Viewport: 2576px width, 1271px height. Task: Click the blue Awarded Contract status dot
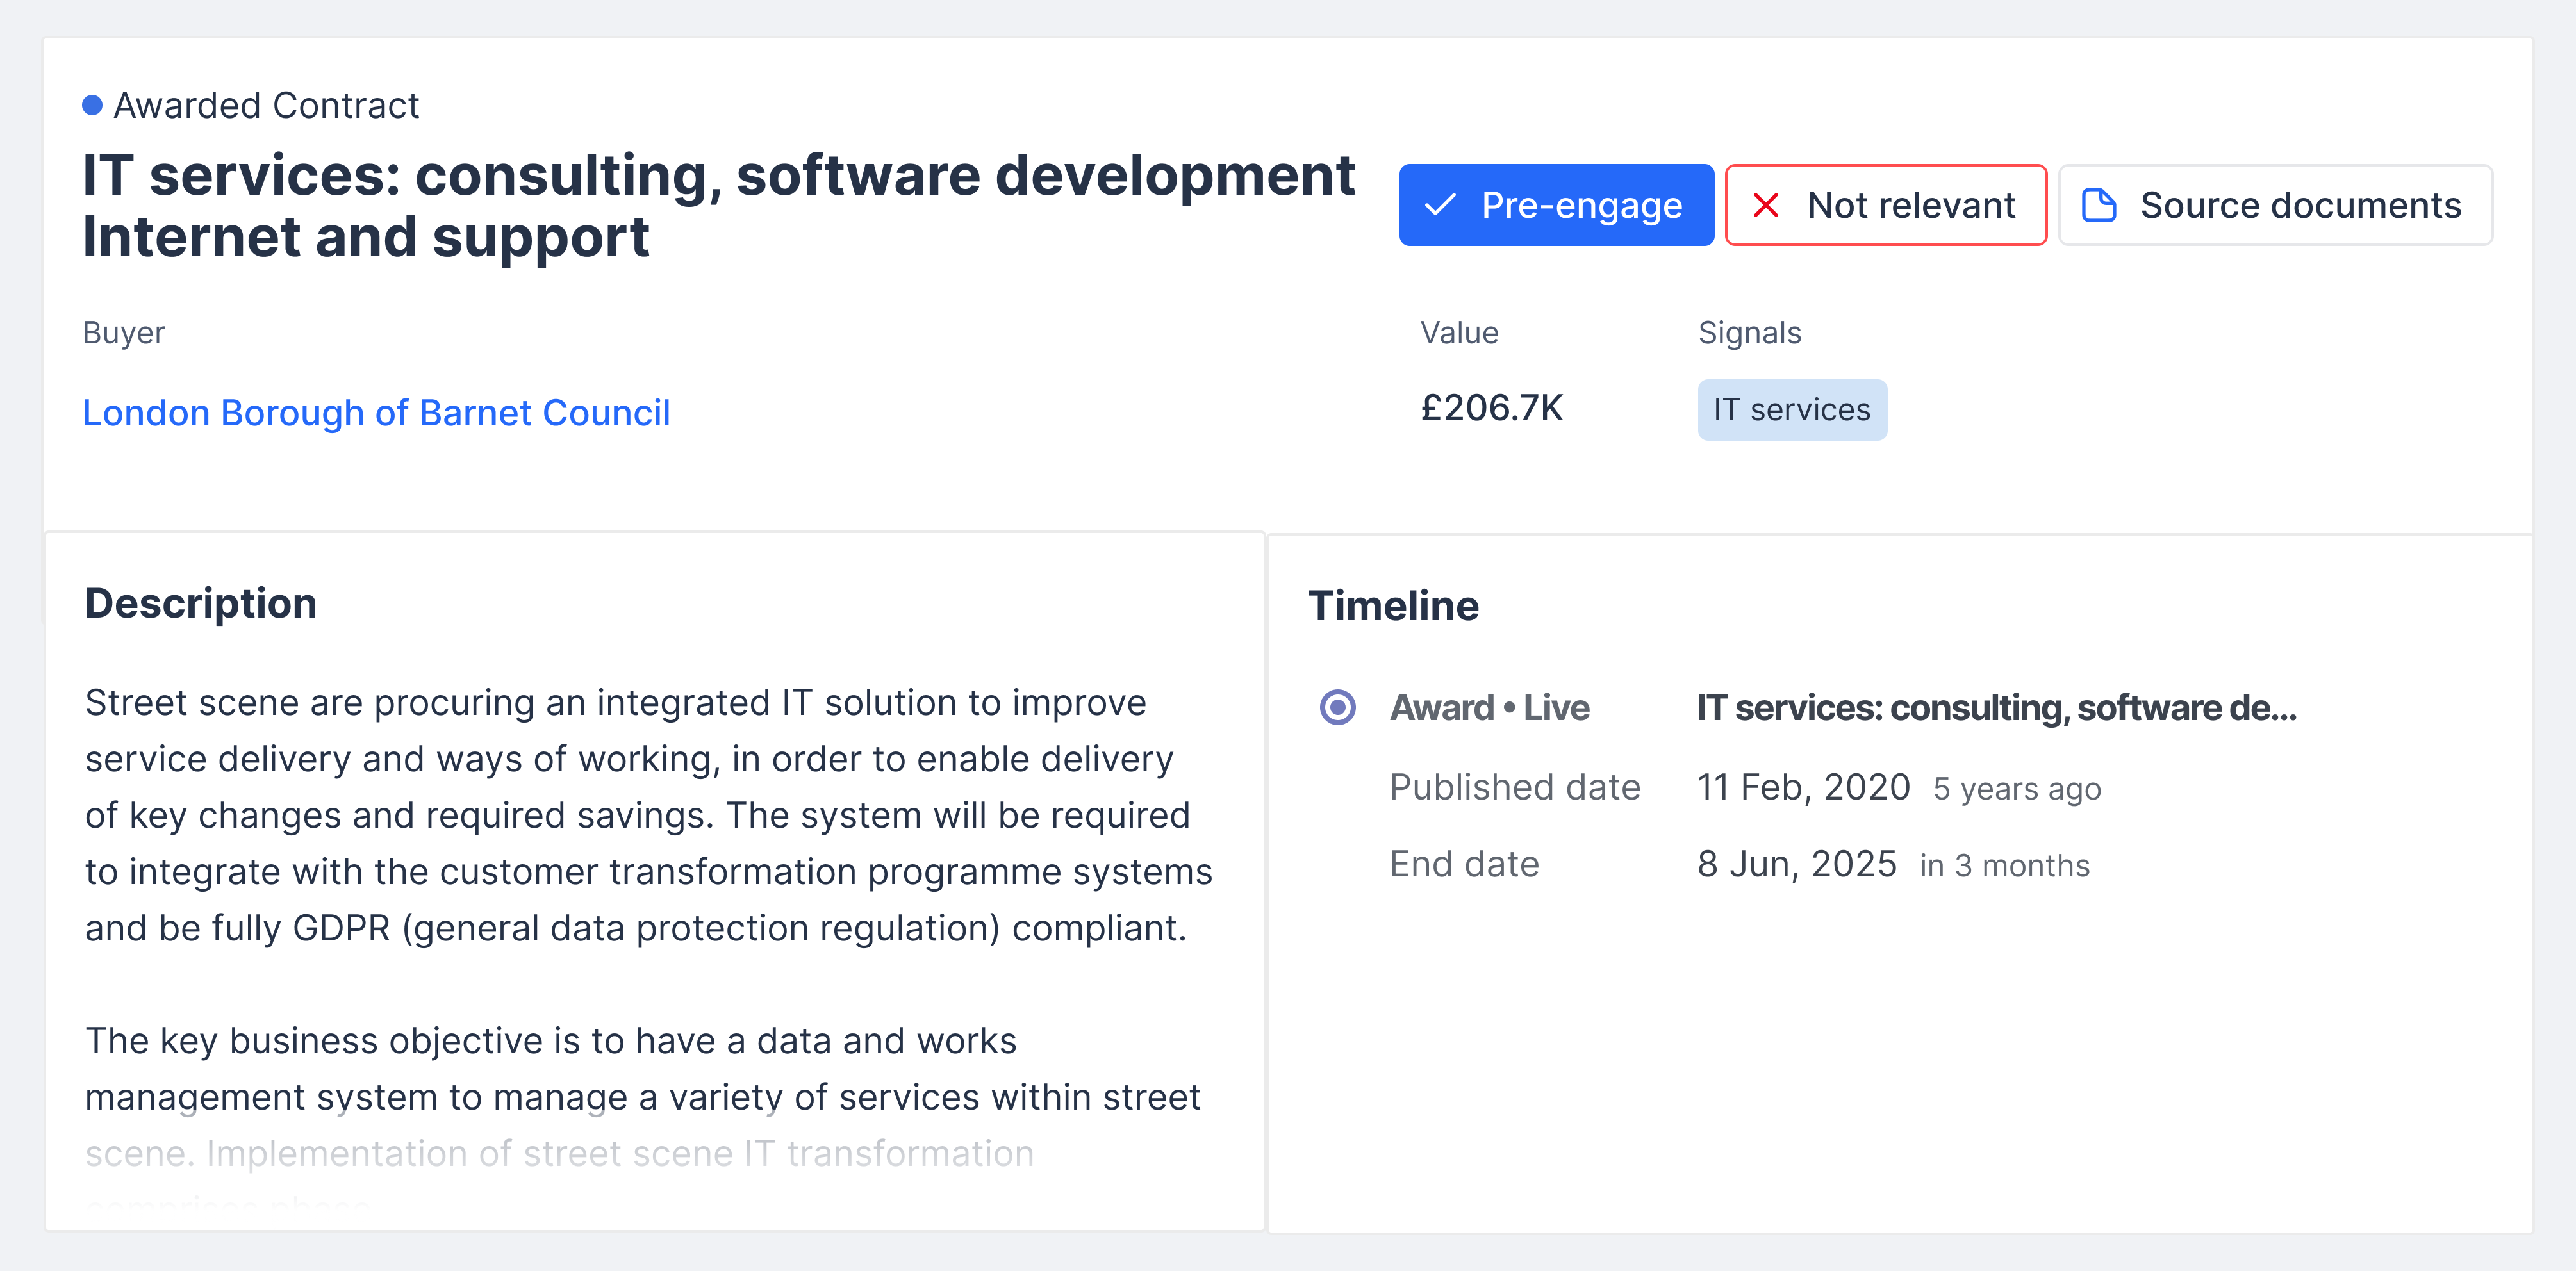pyautogui.click(x=92, y=105)
